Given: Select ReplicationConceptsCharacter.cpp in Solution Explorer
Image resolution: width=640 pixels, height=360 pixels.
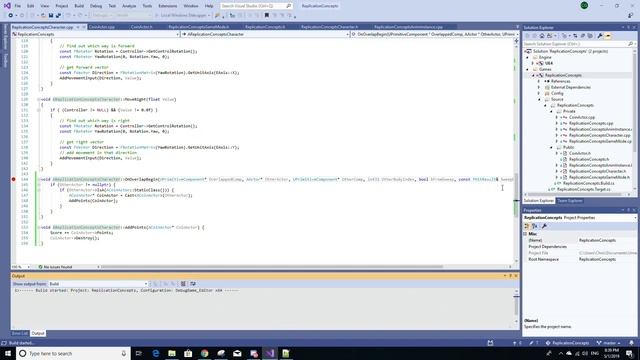Looking at the screenshot, I should (x=599, y=135).
